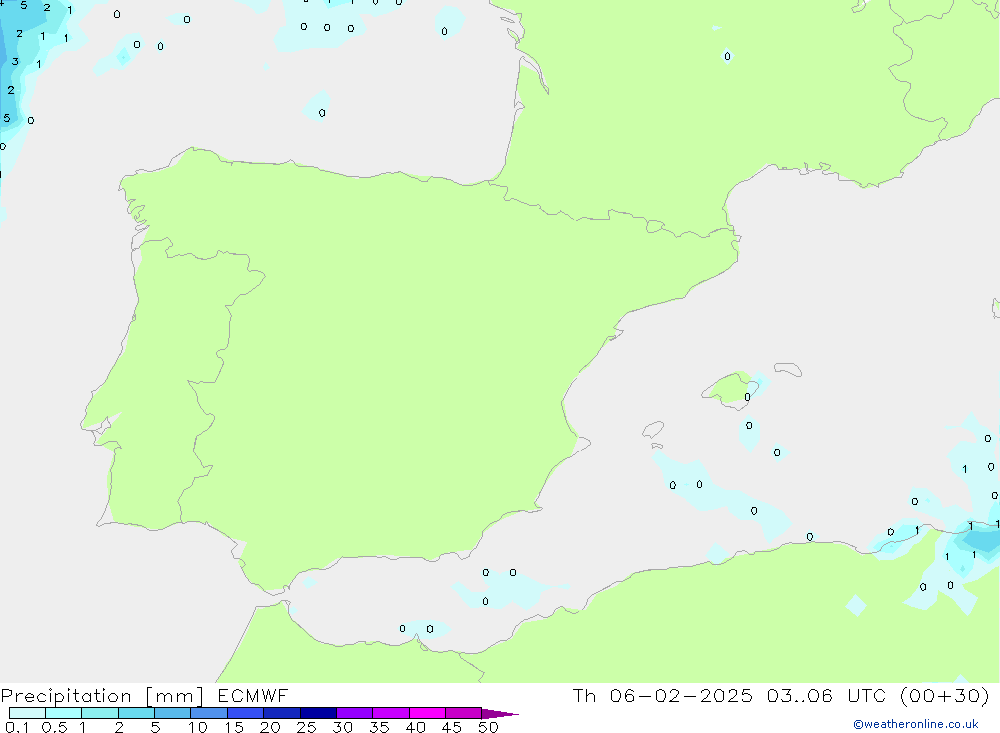Pick the 35–40 mm legend swatch
The height and width of the screenshot is (733, 1000).
(x=390, y=713)
